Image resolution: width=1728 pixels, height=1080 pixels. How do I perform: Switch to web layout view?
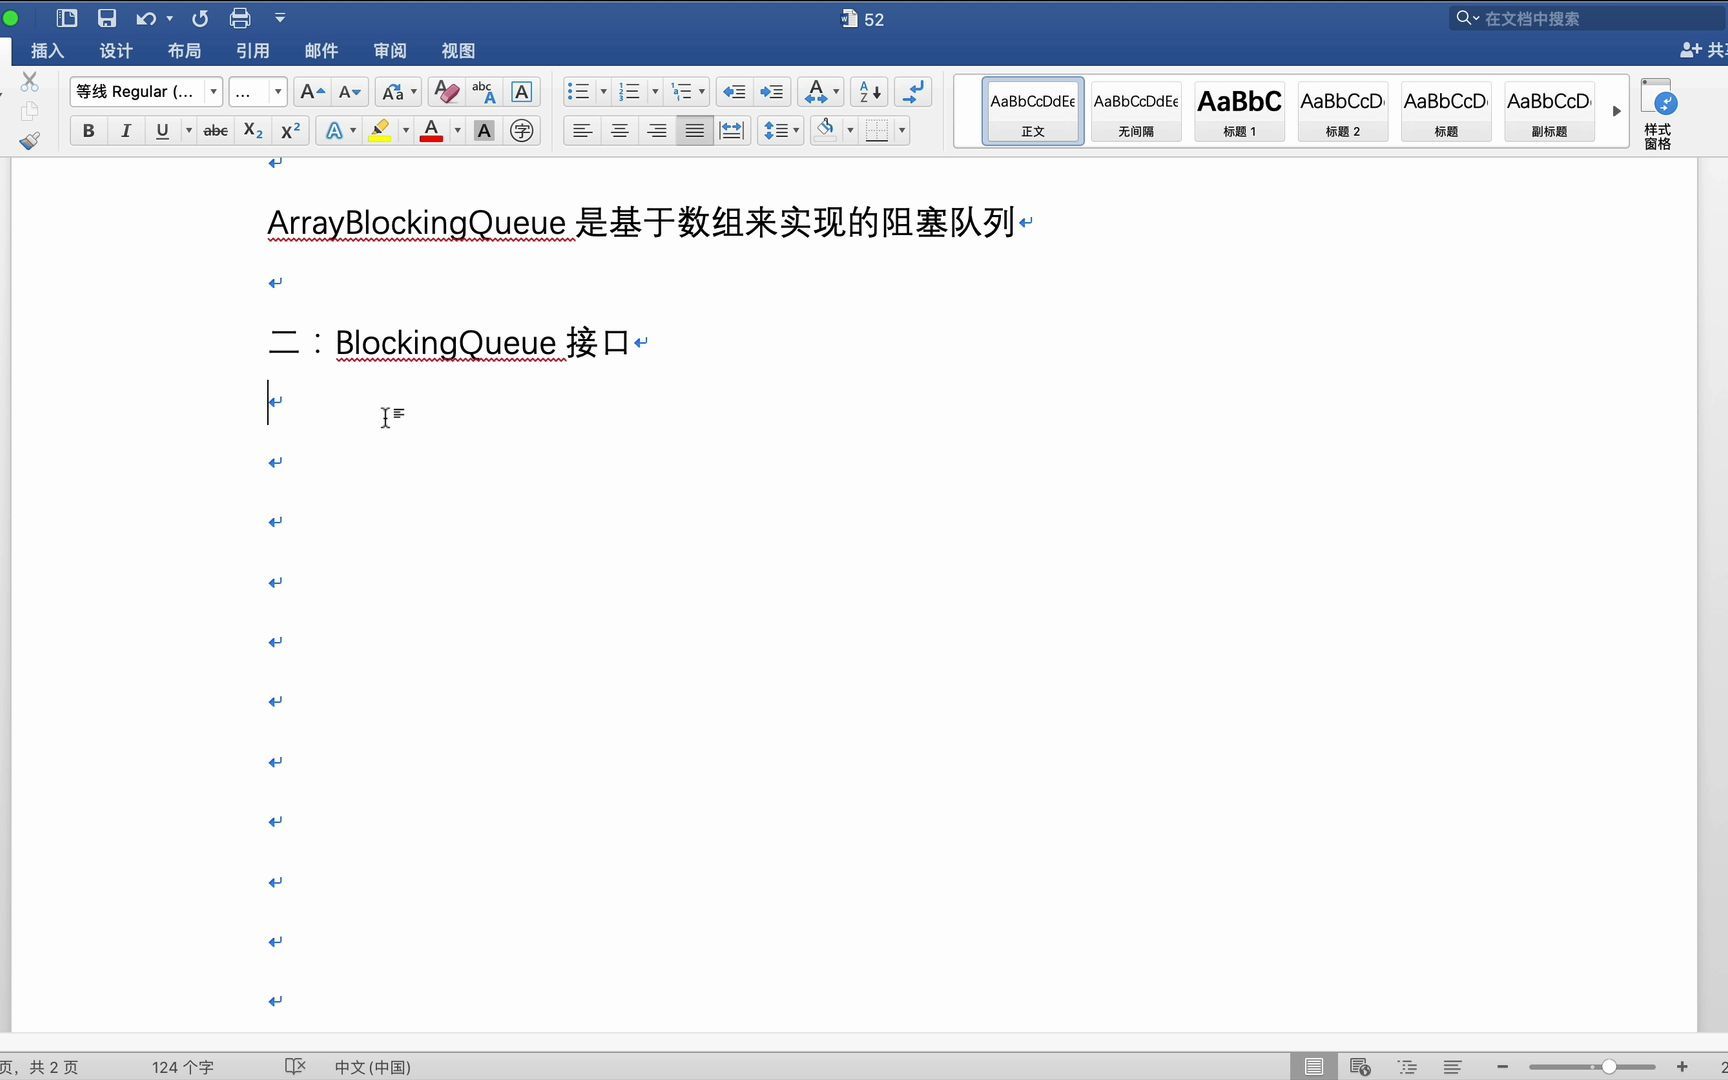pyautogui.click(x=1360, y=1067)
